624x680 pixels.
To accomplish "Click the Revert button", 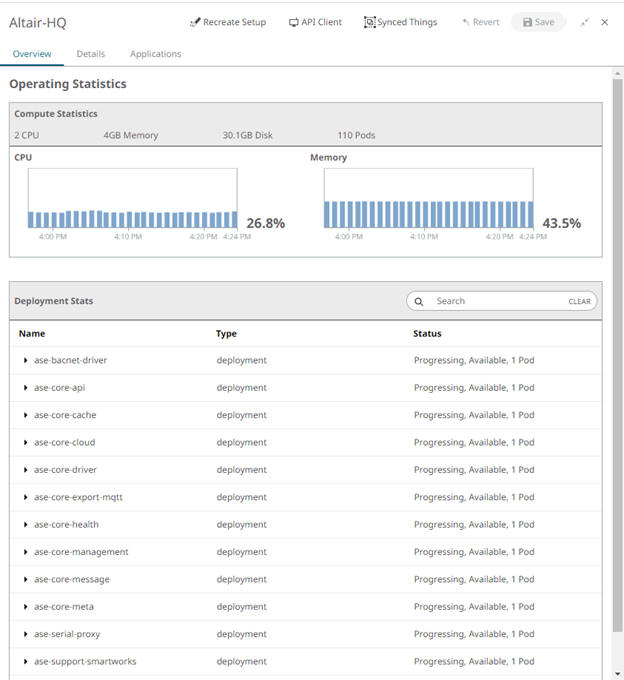I will tap(481, 22).
